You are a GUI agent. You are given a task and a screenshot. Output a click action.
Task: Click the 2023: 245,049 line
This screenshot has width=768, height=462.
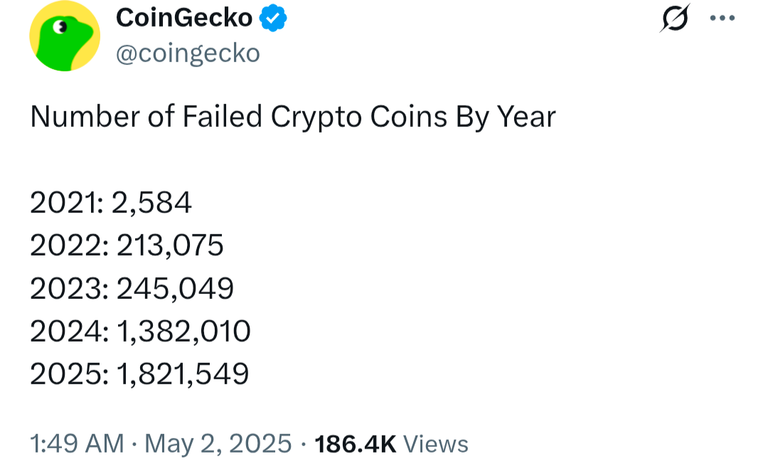(132, 288)
